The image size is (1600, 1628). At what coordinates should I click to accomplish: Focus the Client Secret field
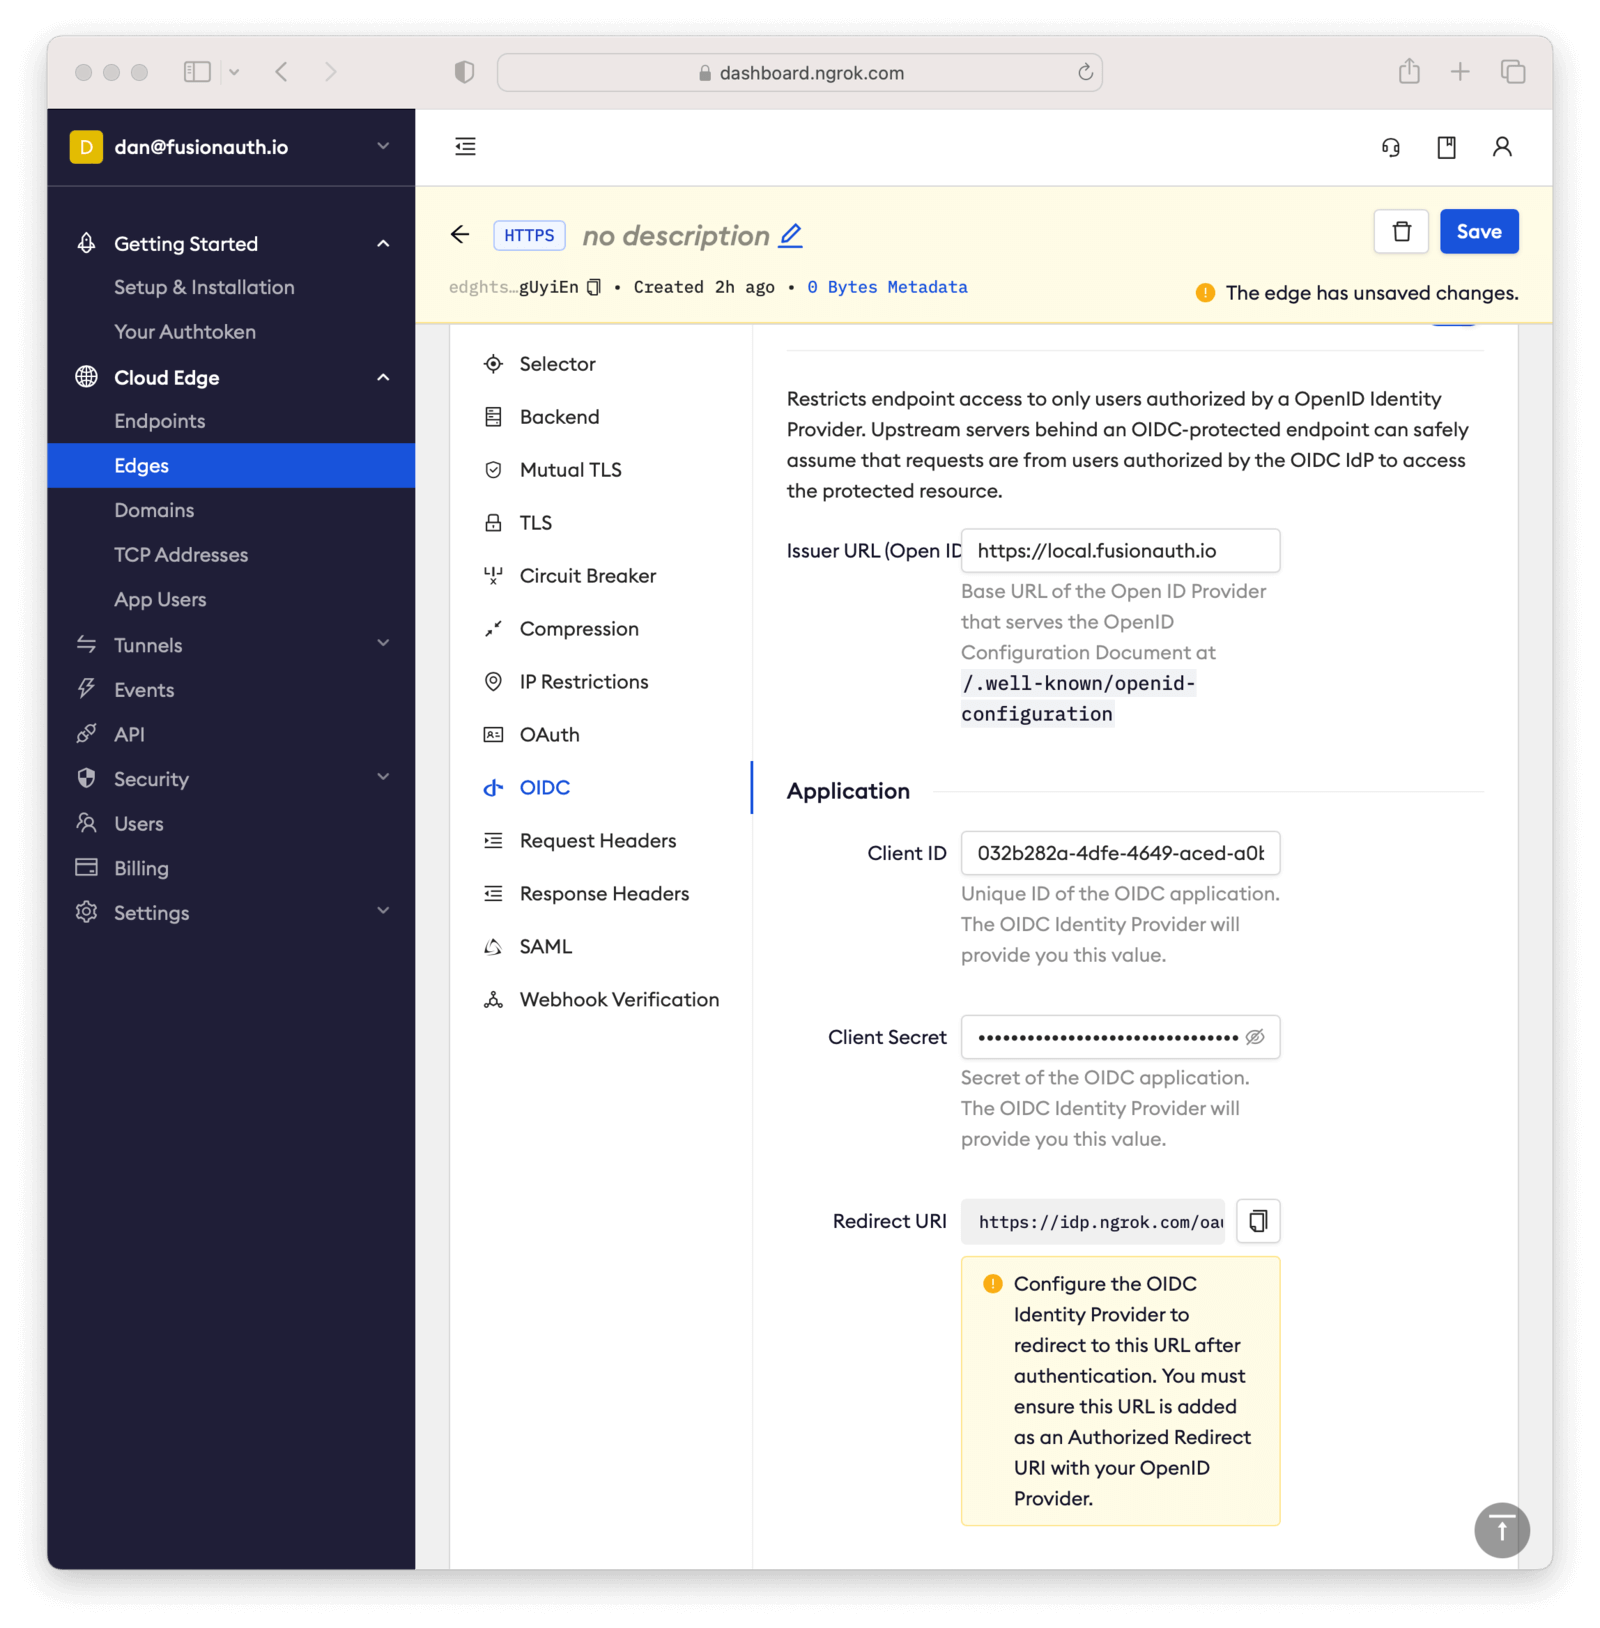1120,1037
